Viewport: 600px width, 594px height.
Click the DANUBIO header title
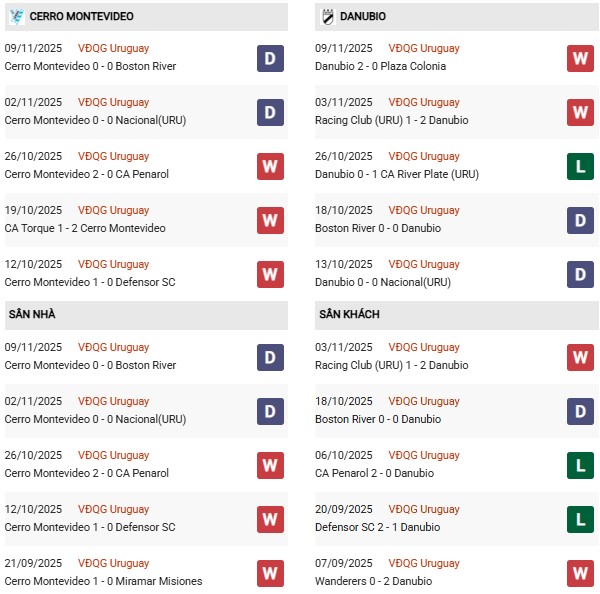pos(364,17)
